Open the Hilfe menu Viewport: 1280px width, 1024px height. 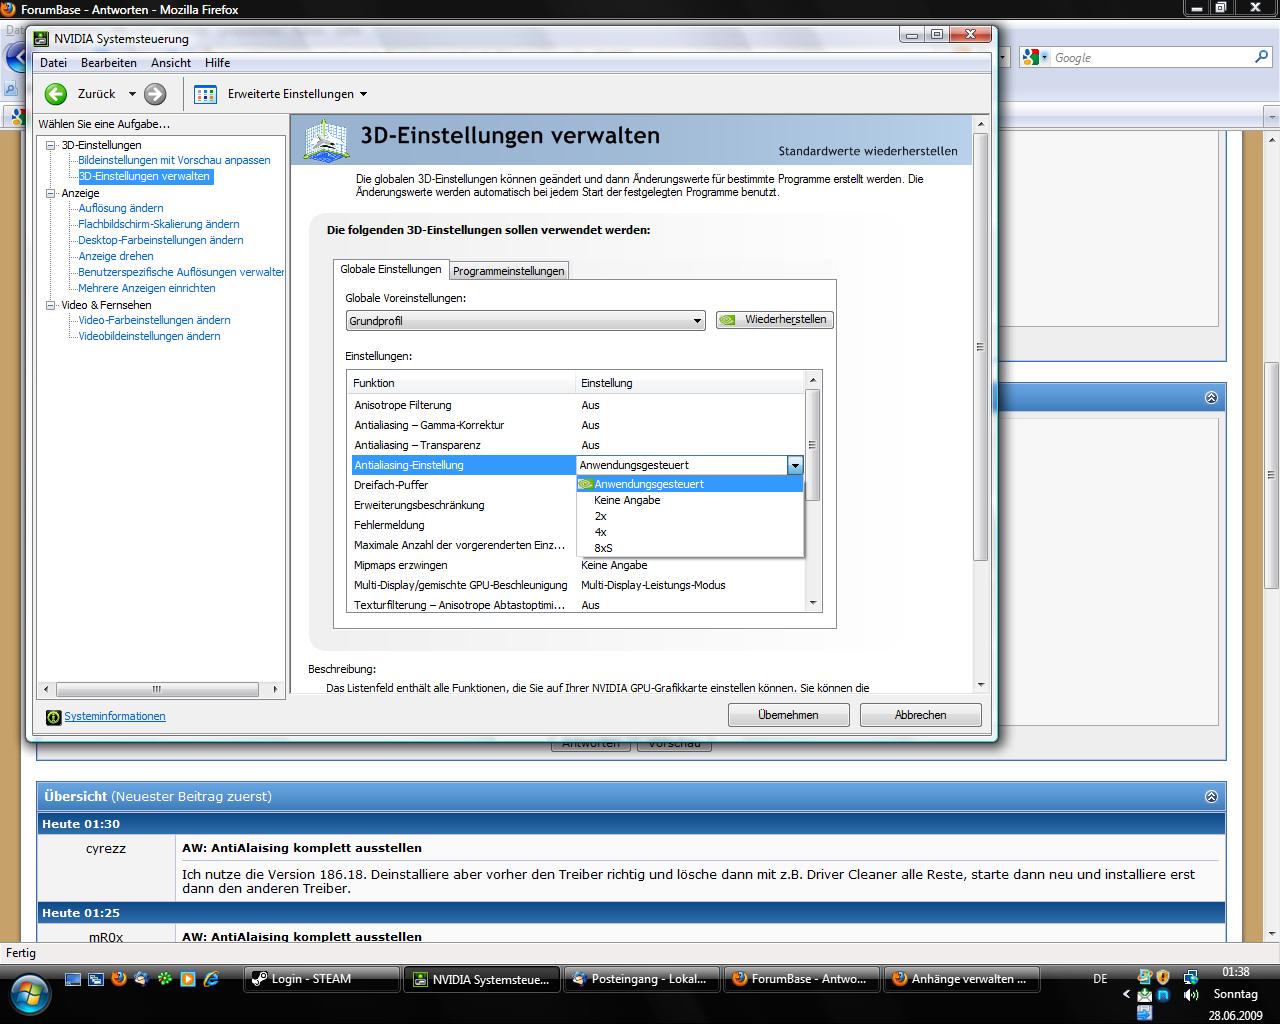point(217,62)
